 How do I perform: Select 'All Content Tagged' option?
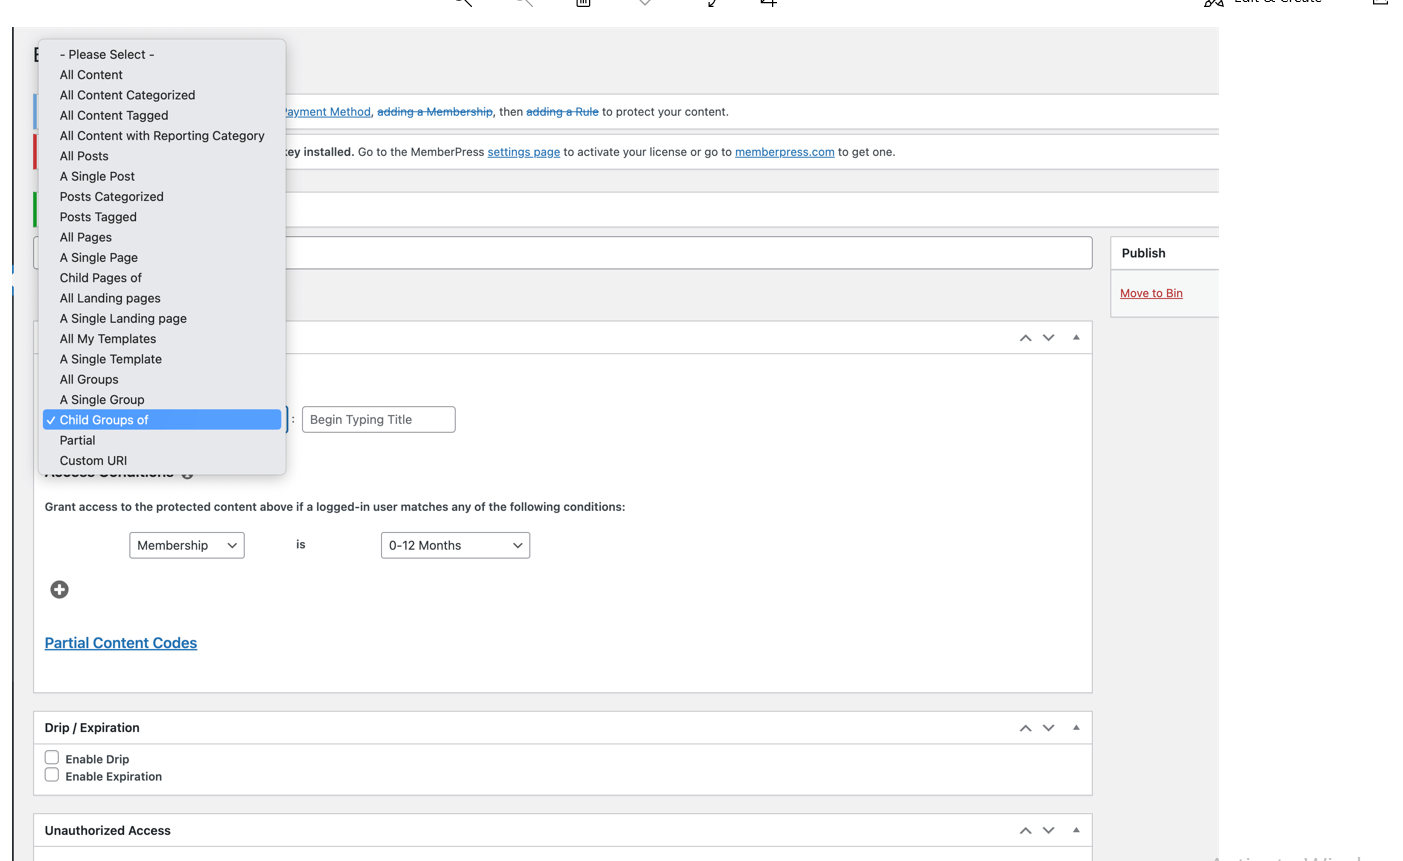click(114, 116)
